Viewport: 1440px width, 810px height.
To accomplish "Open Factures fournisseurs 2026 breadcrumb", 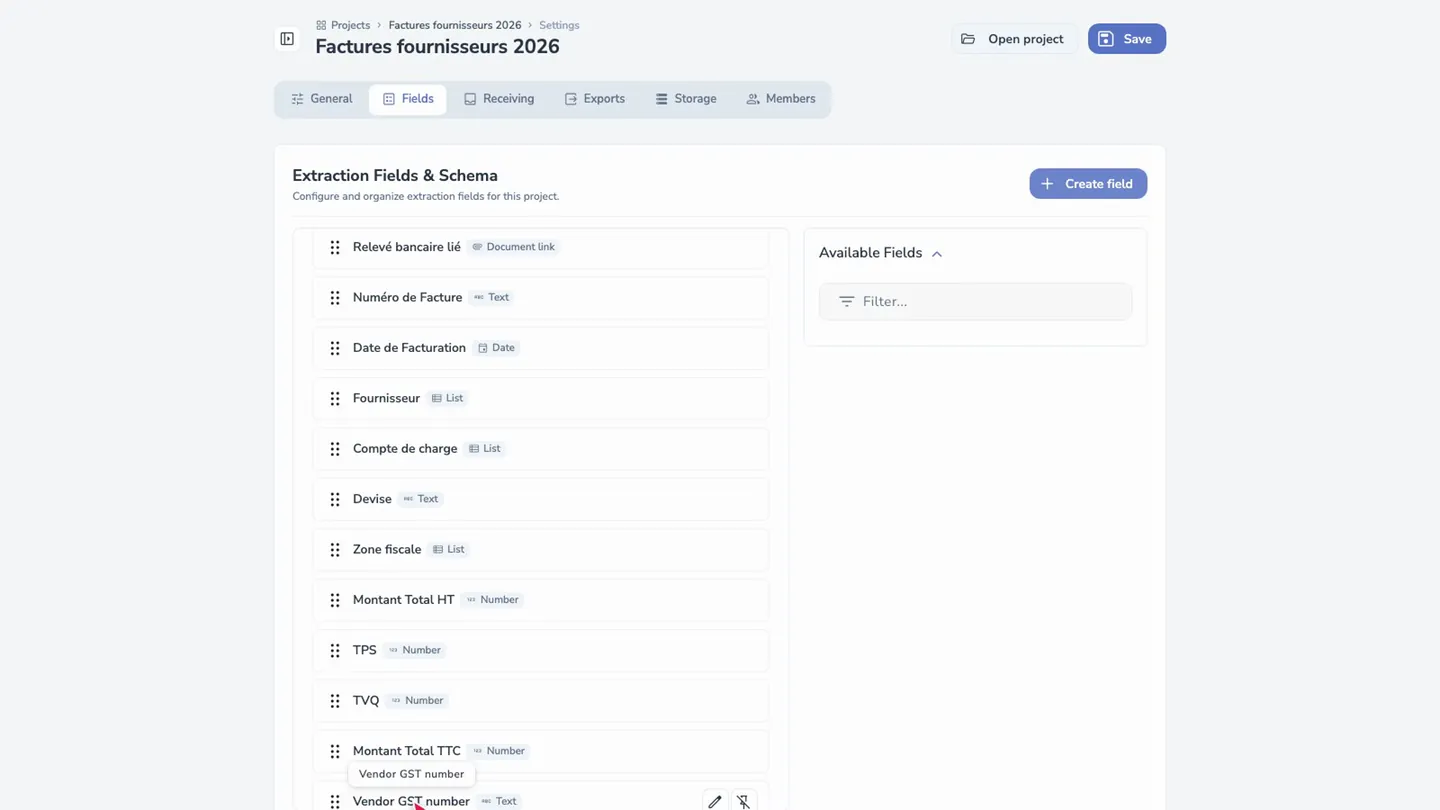I will [455, 25].
